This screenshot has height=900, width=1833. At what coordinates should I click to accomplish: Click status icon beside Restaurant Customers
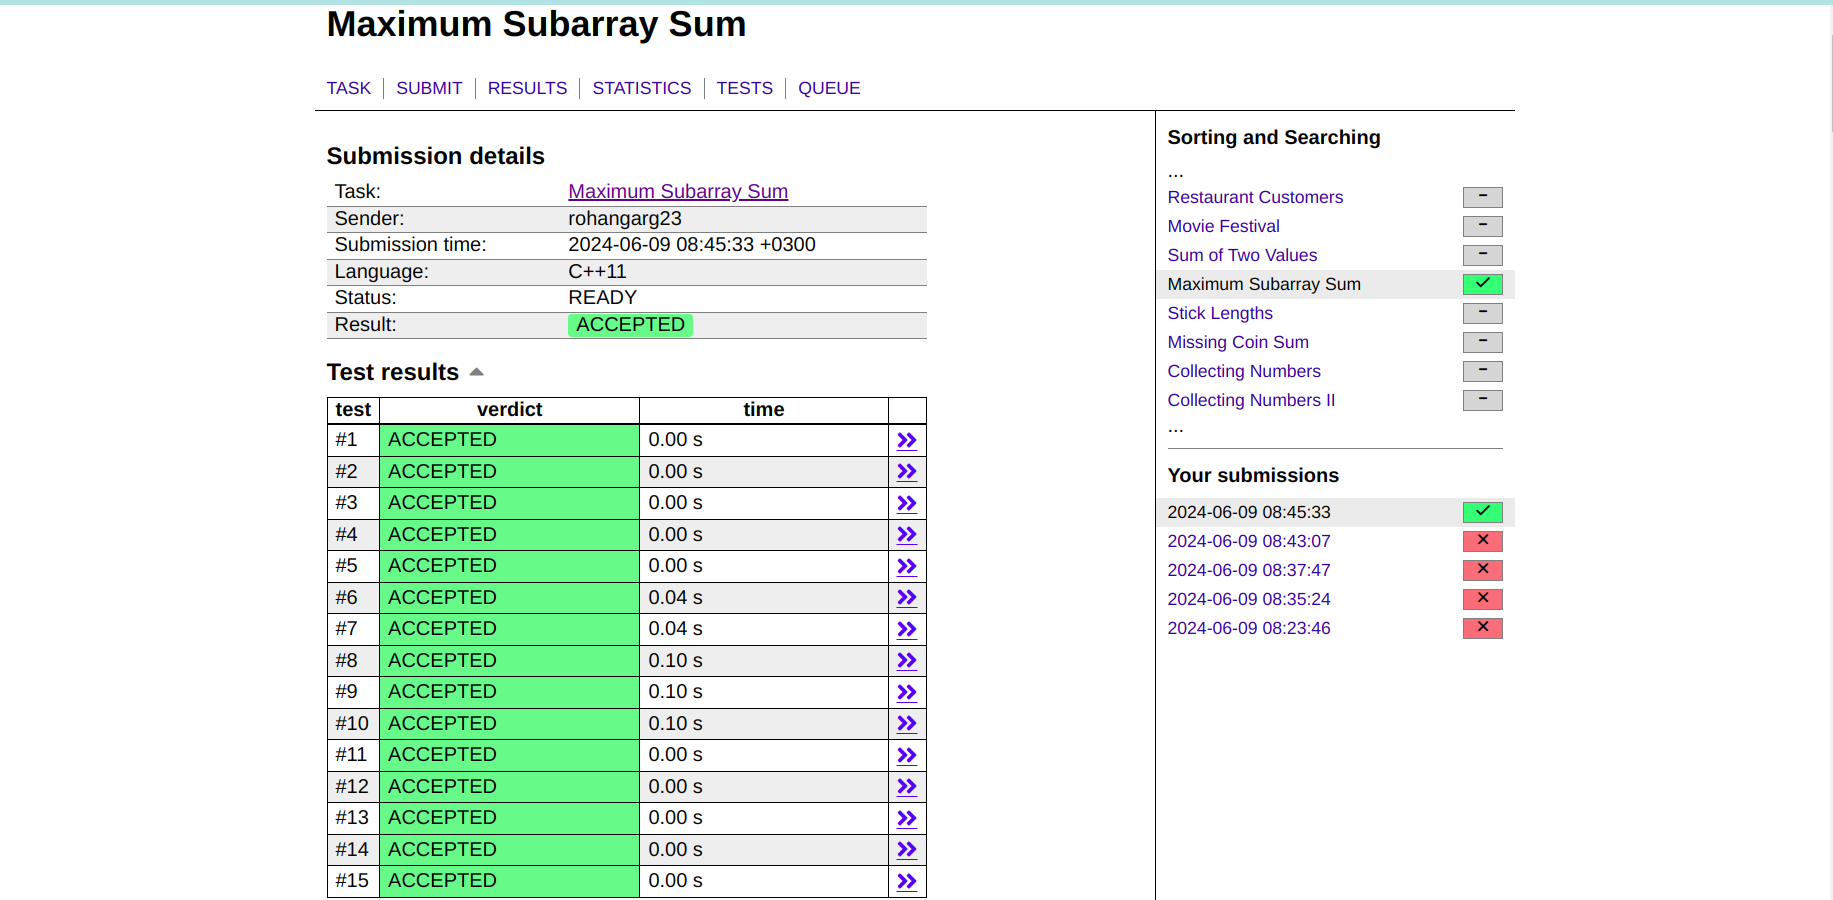(1482, 197)
